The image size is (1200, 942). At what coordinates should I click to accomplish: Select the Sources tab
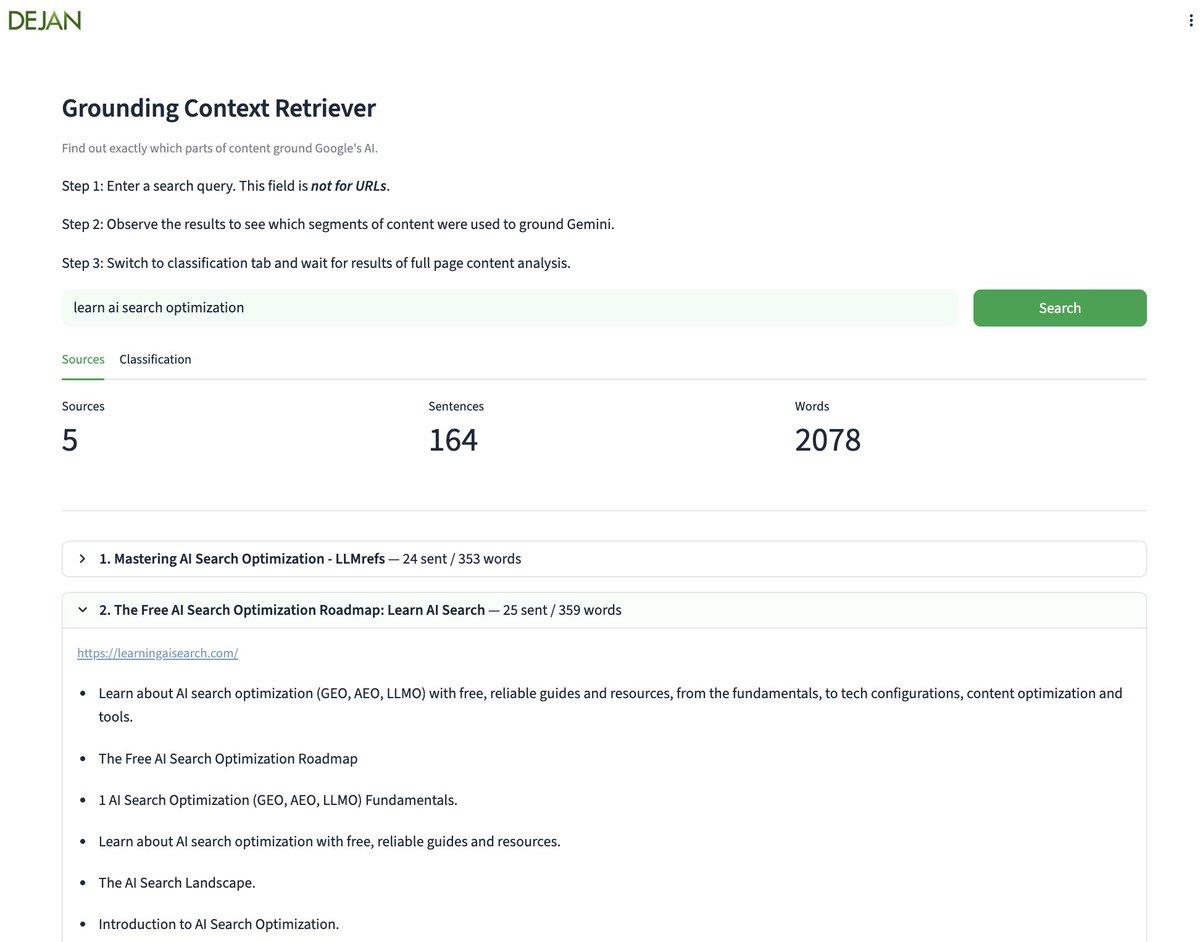coord(83,359)
